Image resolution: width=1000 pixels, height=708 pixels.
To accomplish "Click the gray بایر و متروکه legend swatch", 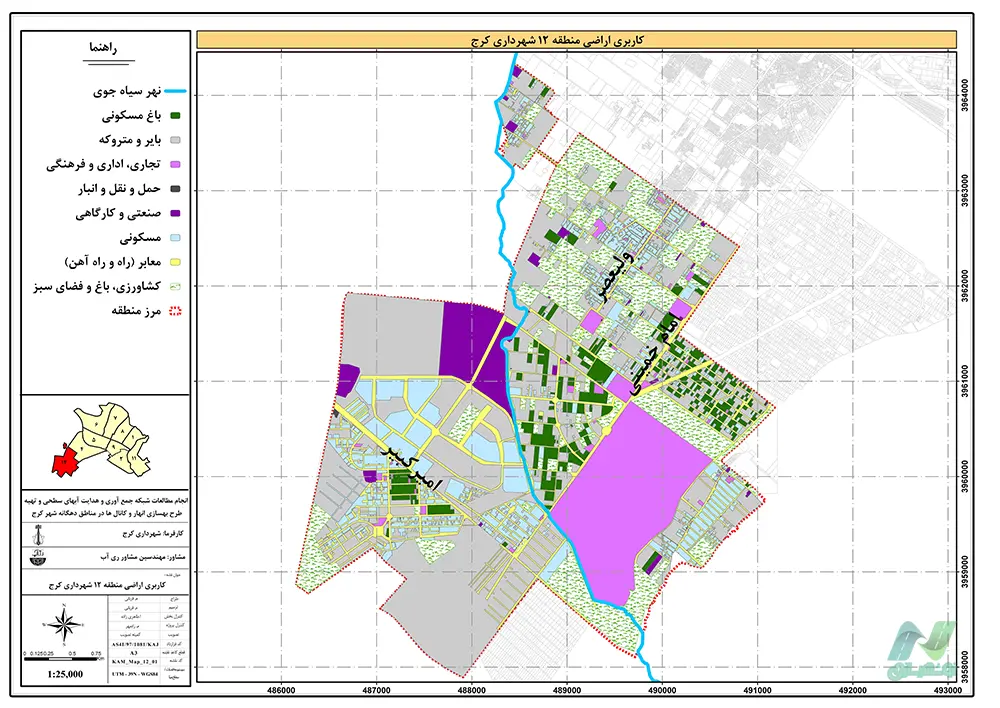I will pos(175,141).
